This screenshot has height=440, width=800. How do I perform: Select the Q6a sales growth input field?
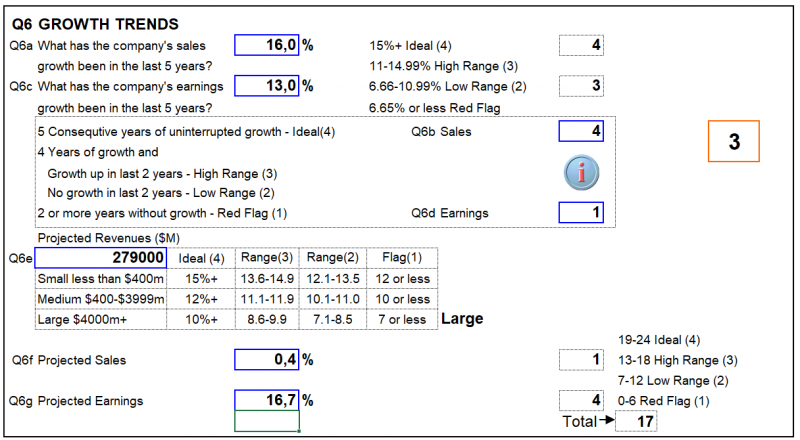click(267, 45)
